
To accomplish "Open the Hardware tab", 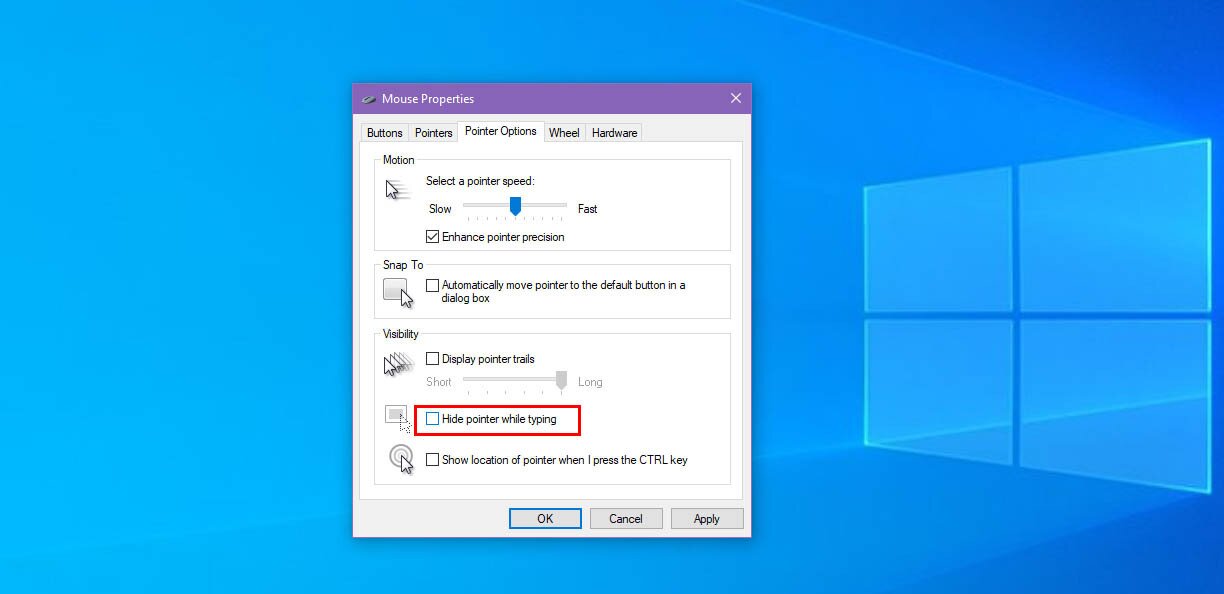I will tap(613, 132).
